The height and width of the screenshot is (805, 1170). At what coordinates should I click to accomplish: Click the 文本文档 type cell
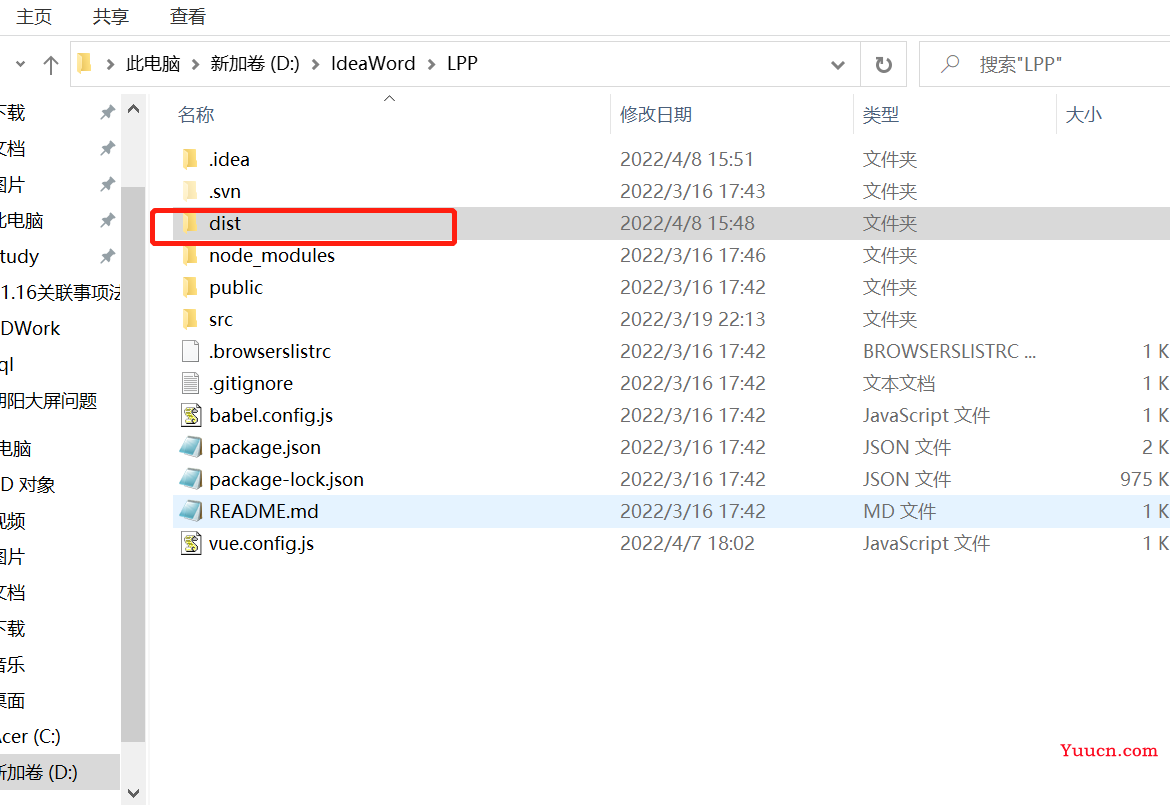[x=899, y=383]
